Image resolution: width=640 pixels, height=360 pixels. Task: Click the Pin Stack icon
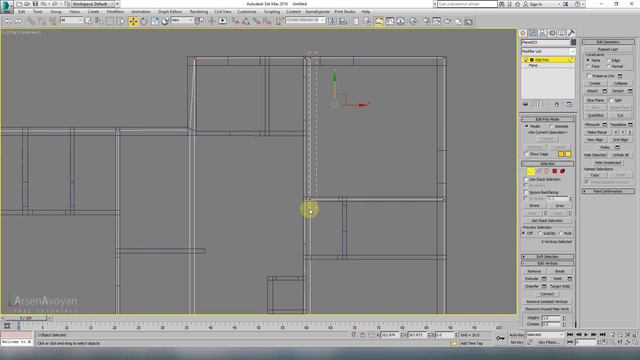[526, 104]
